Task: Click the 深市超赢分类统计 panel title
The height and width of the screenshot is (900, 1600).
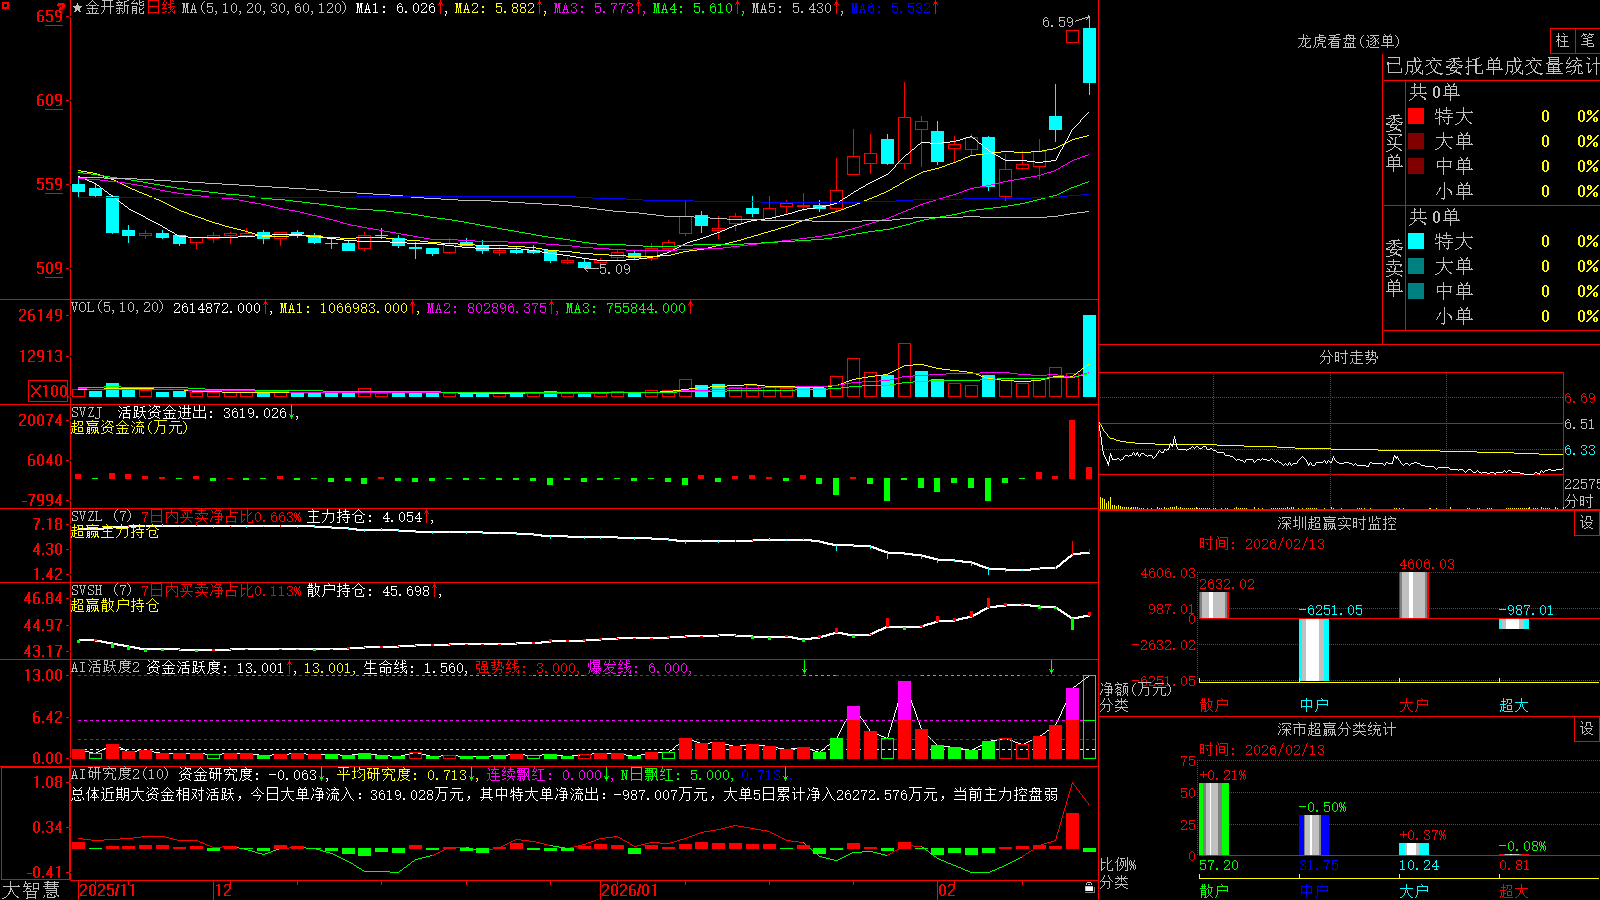Action: click(x=1336, y=729)
